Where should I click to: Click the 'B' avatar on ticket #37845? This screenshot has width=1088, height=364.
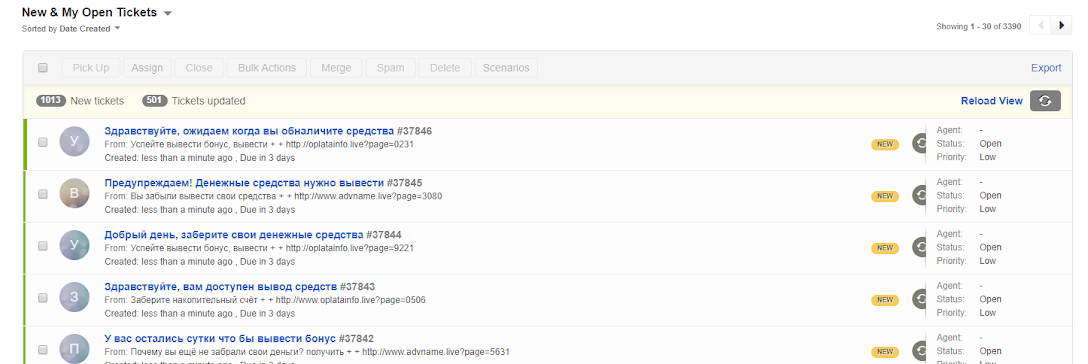coord(74,194)
